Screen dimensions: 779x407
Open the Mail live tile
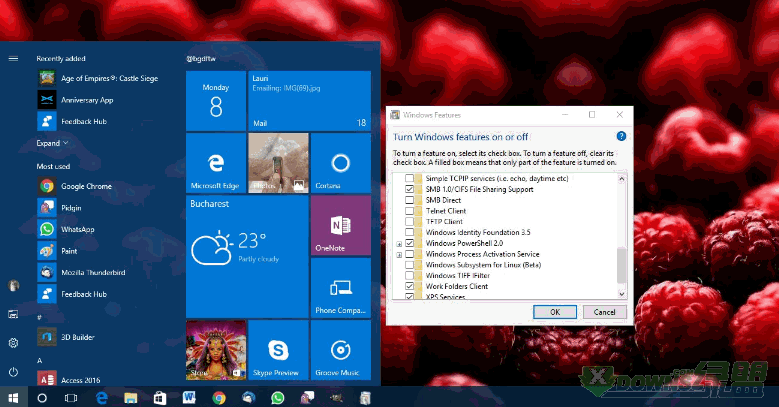[x=309, y=101]
